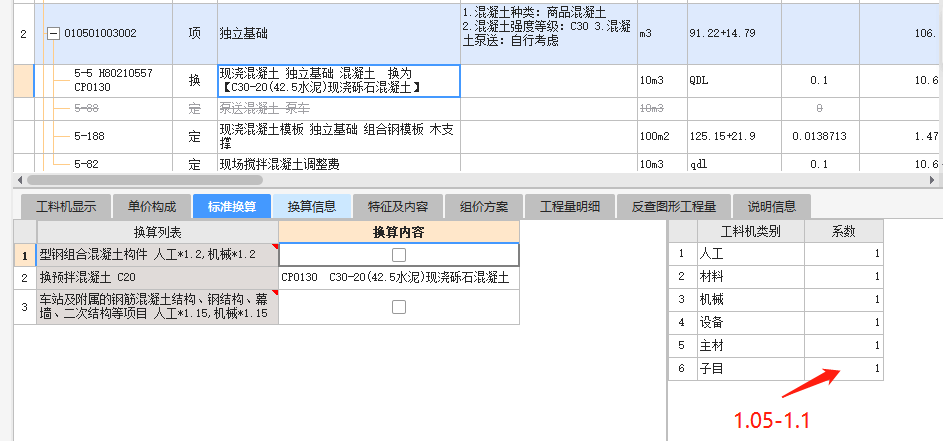Edit the 设备 coefficient cell
This screenshot has width=943, height=441.
coord(844,322)
